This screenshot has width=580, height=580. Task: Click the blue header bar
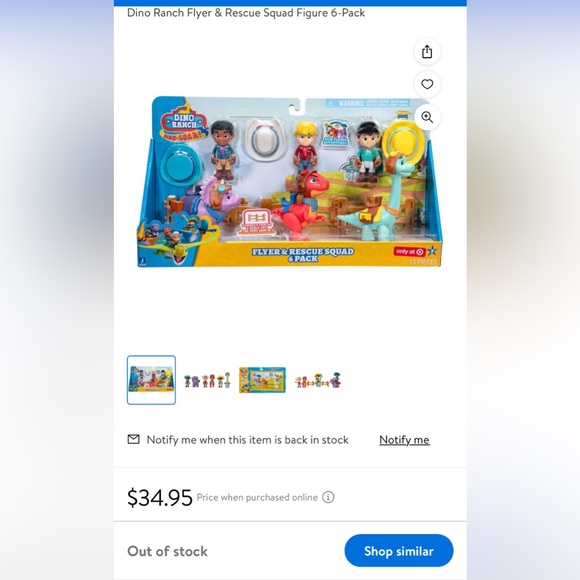290,3
